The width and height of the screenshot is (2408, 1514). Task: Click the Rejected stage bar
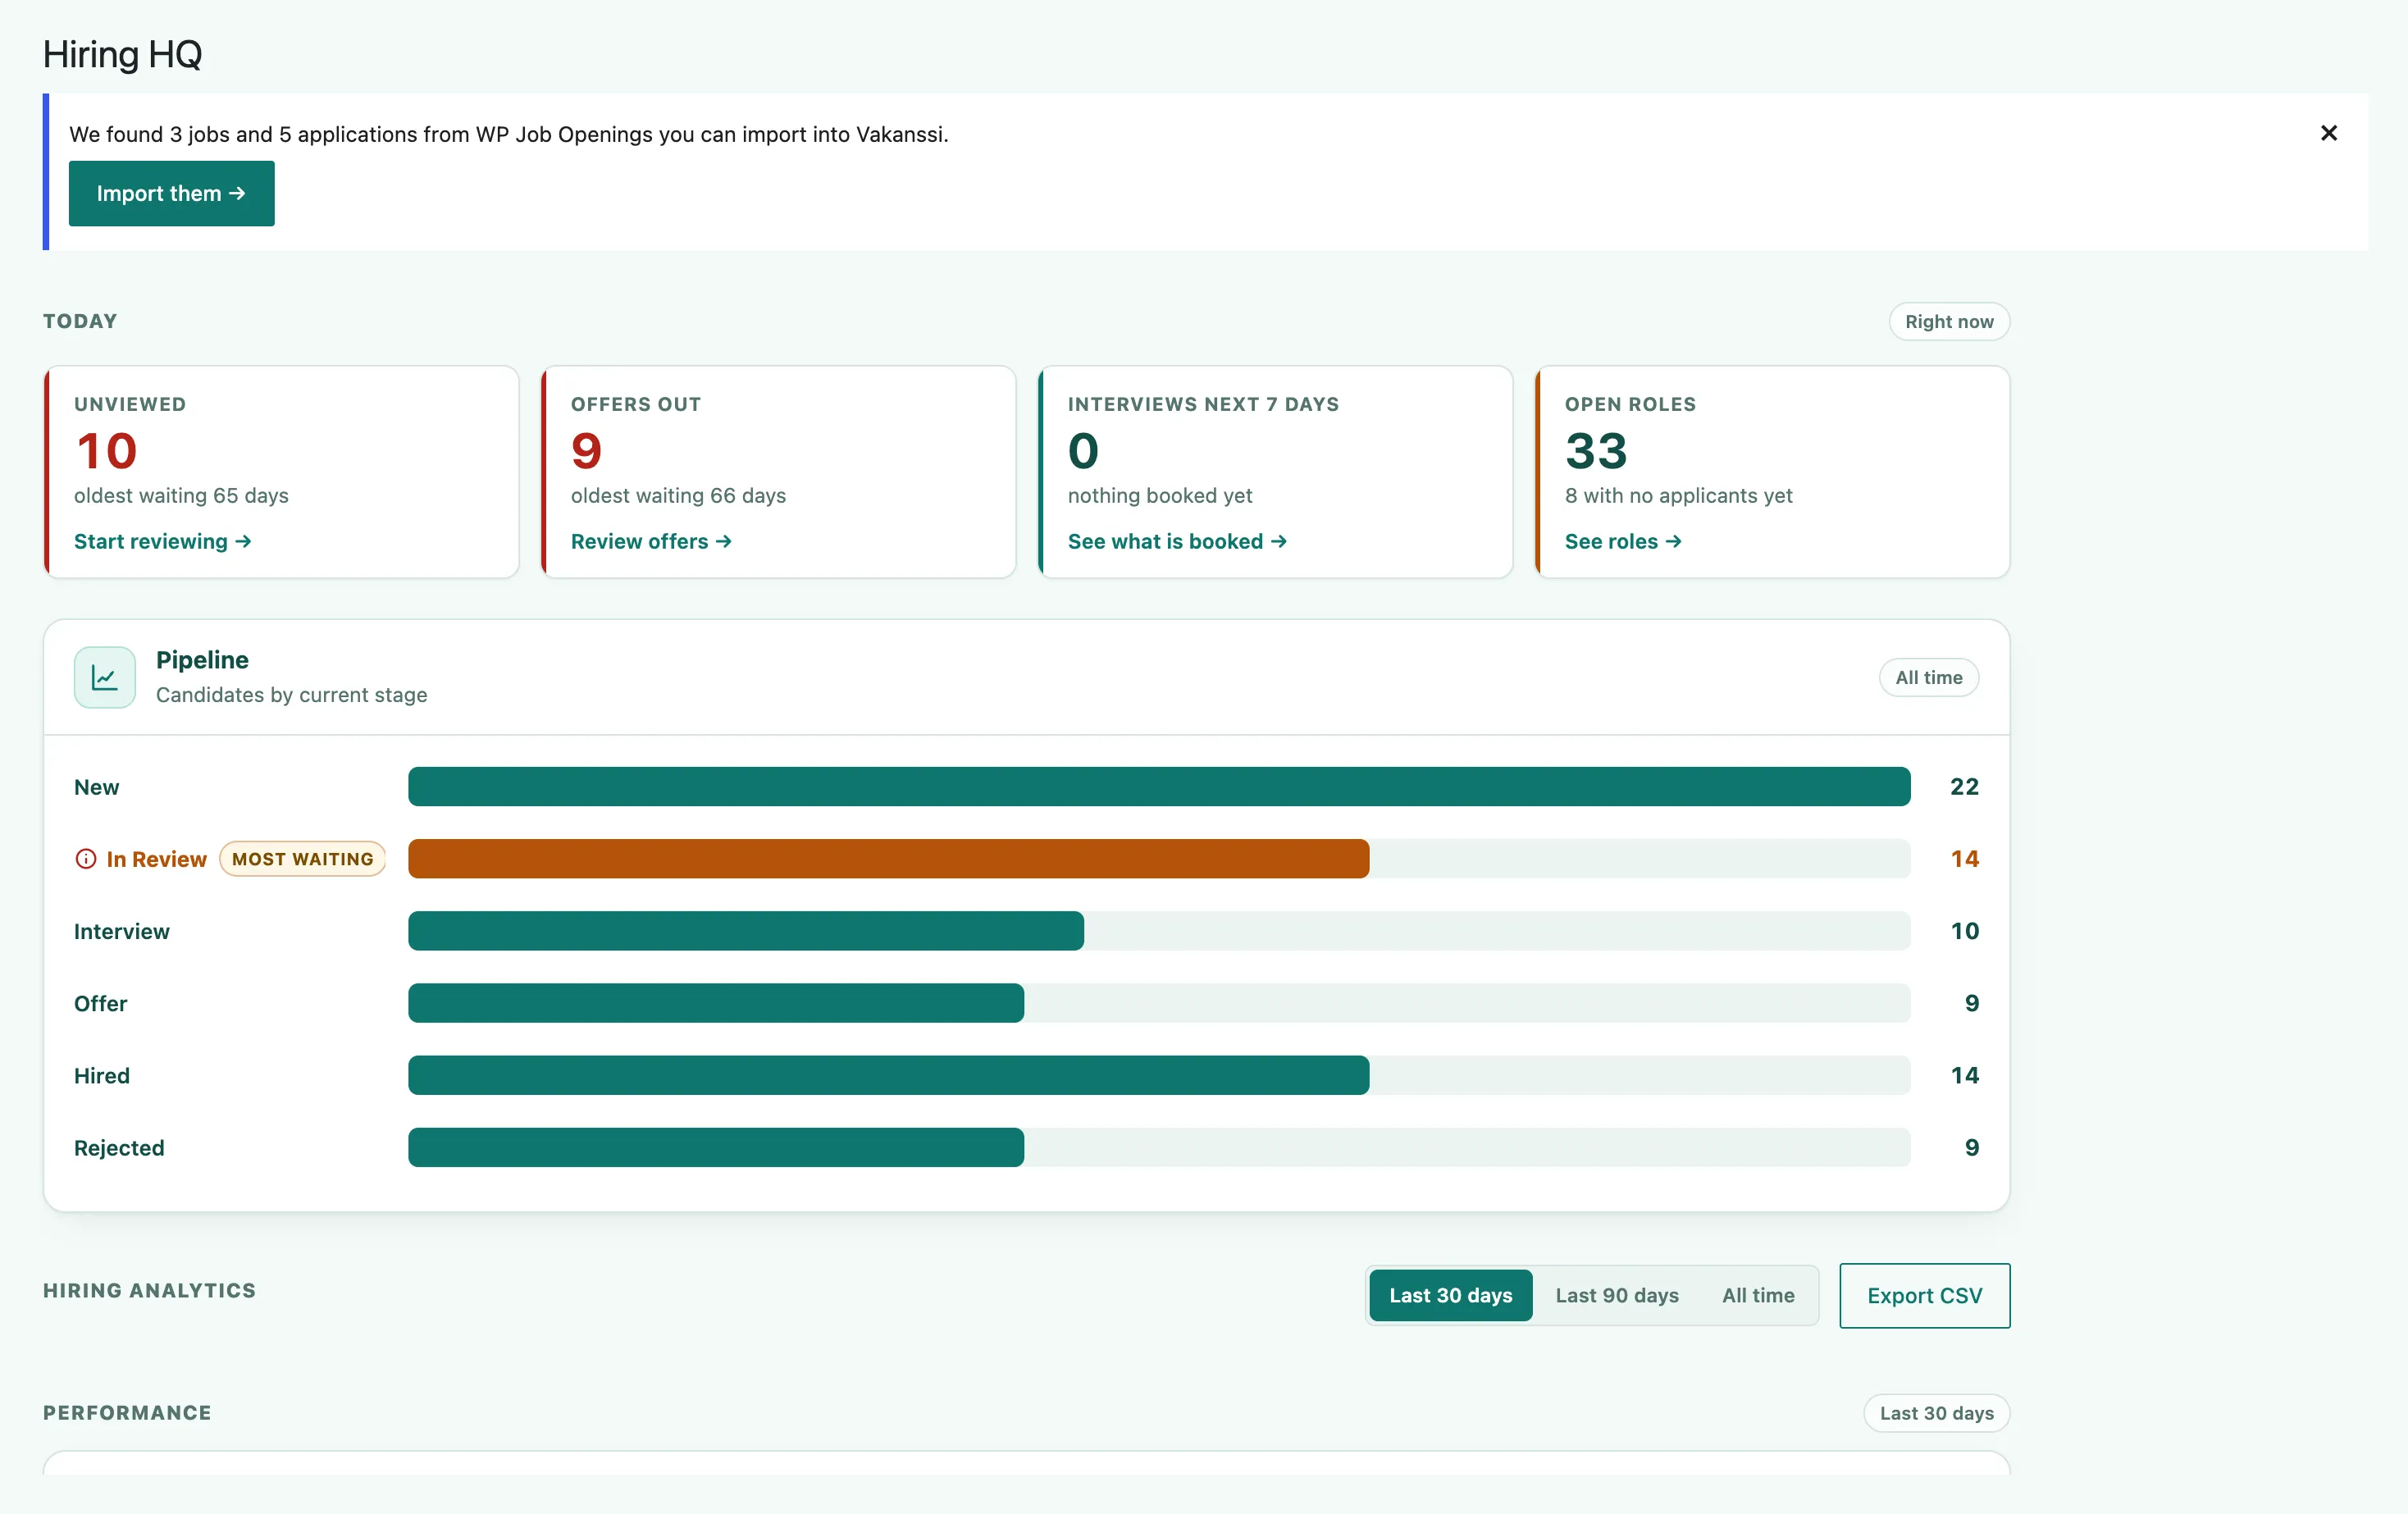[x=716, y=1147]
